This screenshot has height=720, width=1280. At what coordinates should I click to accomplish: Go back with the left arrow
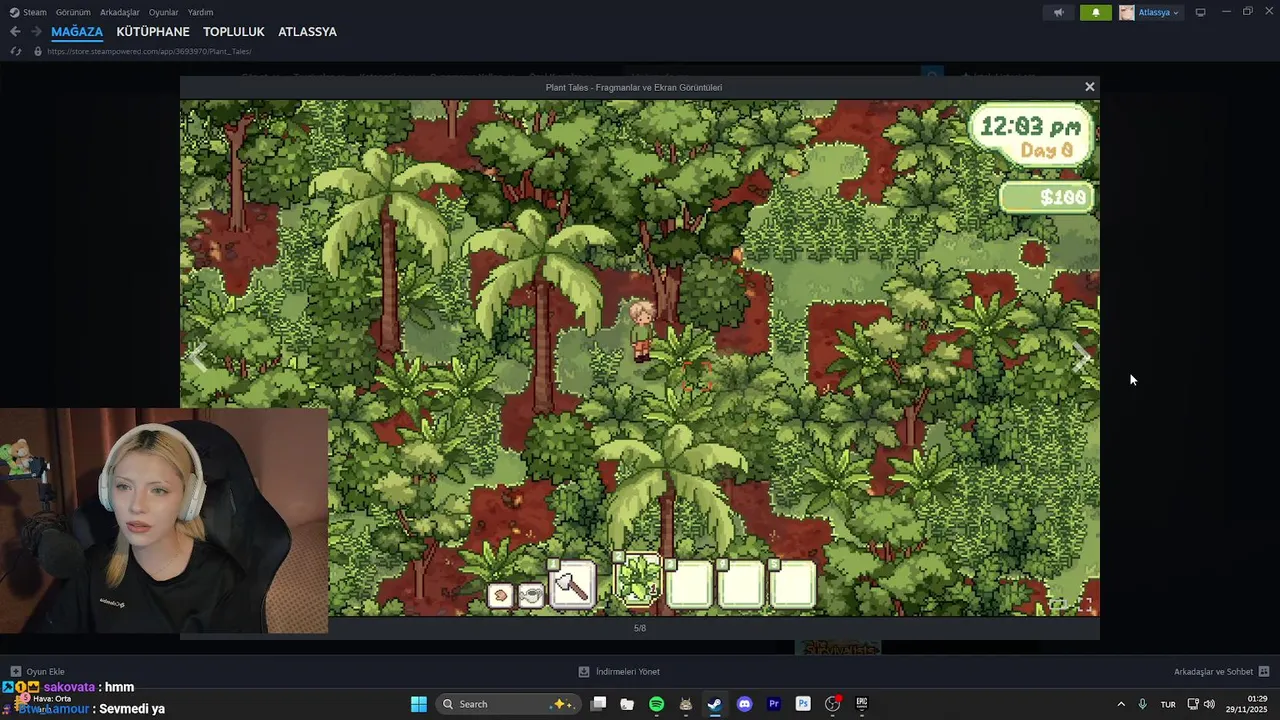(15, 32)
